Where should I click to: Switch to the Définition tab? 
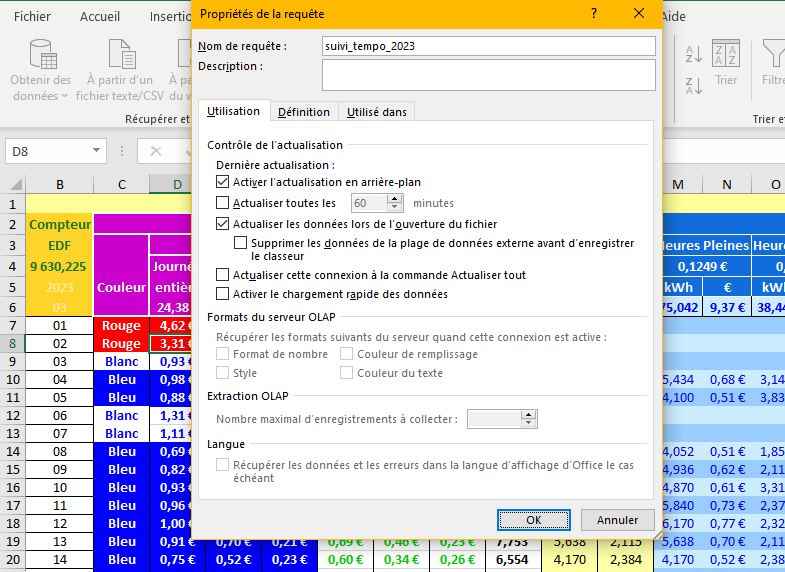tap(303, 112)
